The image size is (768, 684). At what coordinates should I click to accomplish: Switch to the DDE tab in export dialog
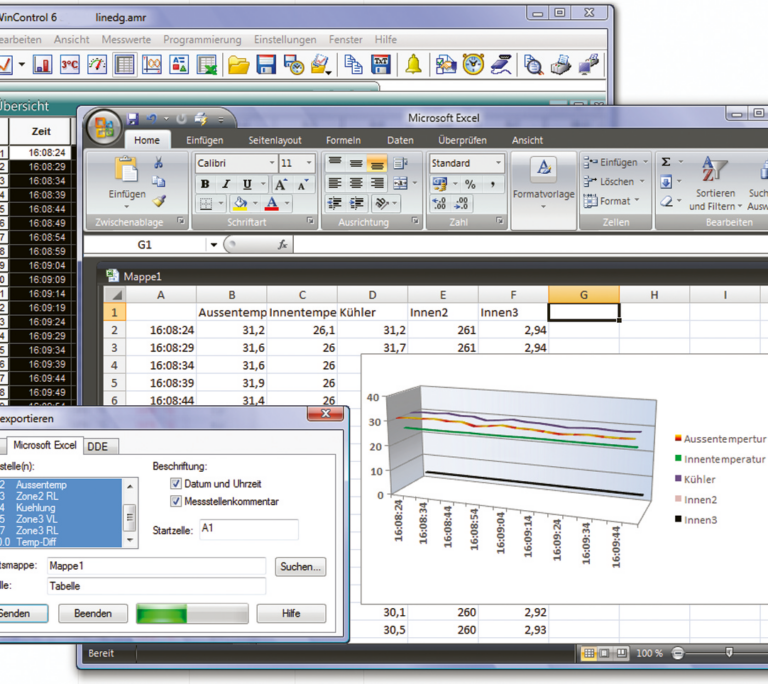(x=97, y=446)
